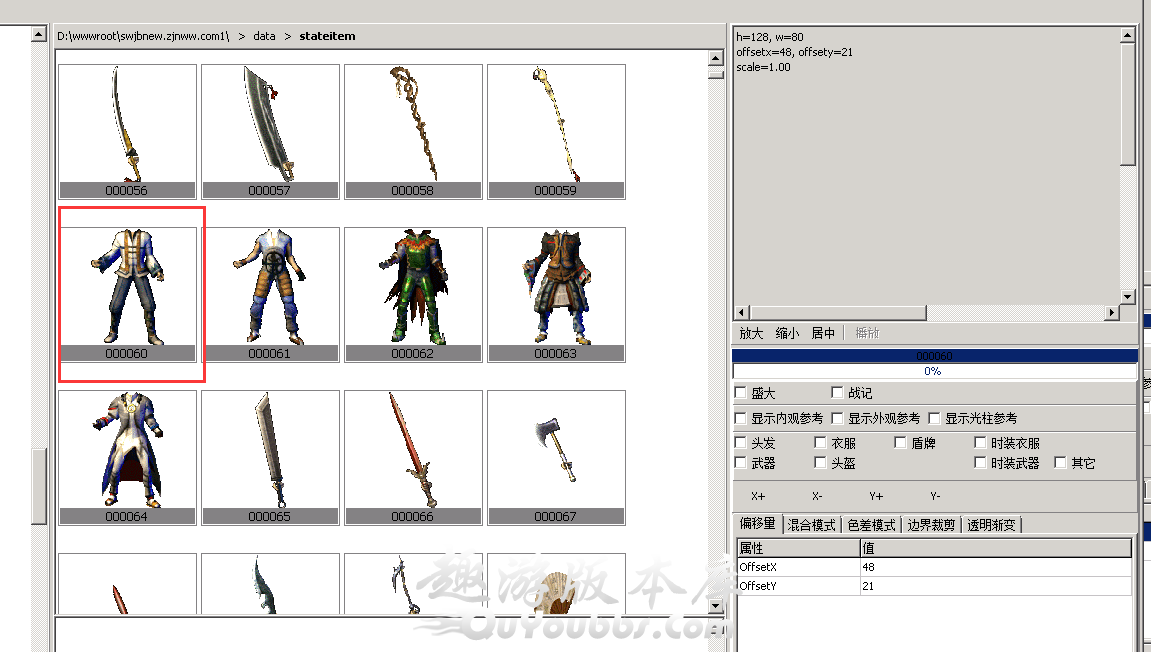Toggle 显示内观参考 checkbox
The width and height of the screenshot is (1151, 652).
click(741, 418)
